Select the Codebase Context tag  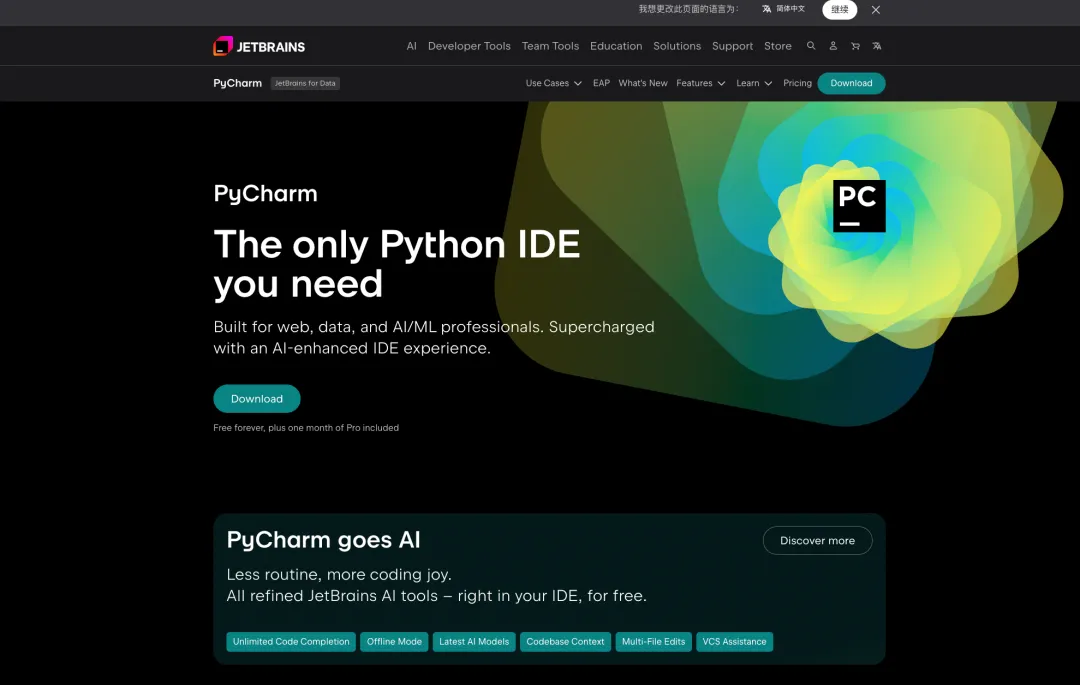(565, 642)
